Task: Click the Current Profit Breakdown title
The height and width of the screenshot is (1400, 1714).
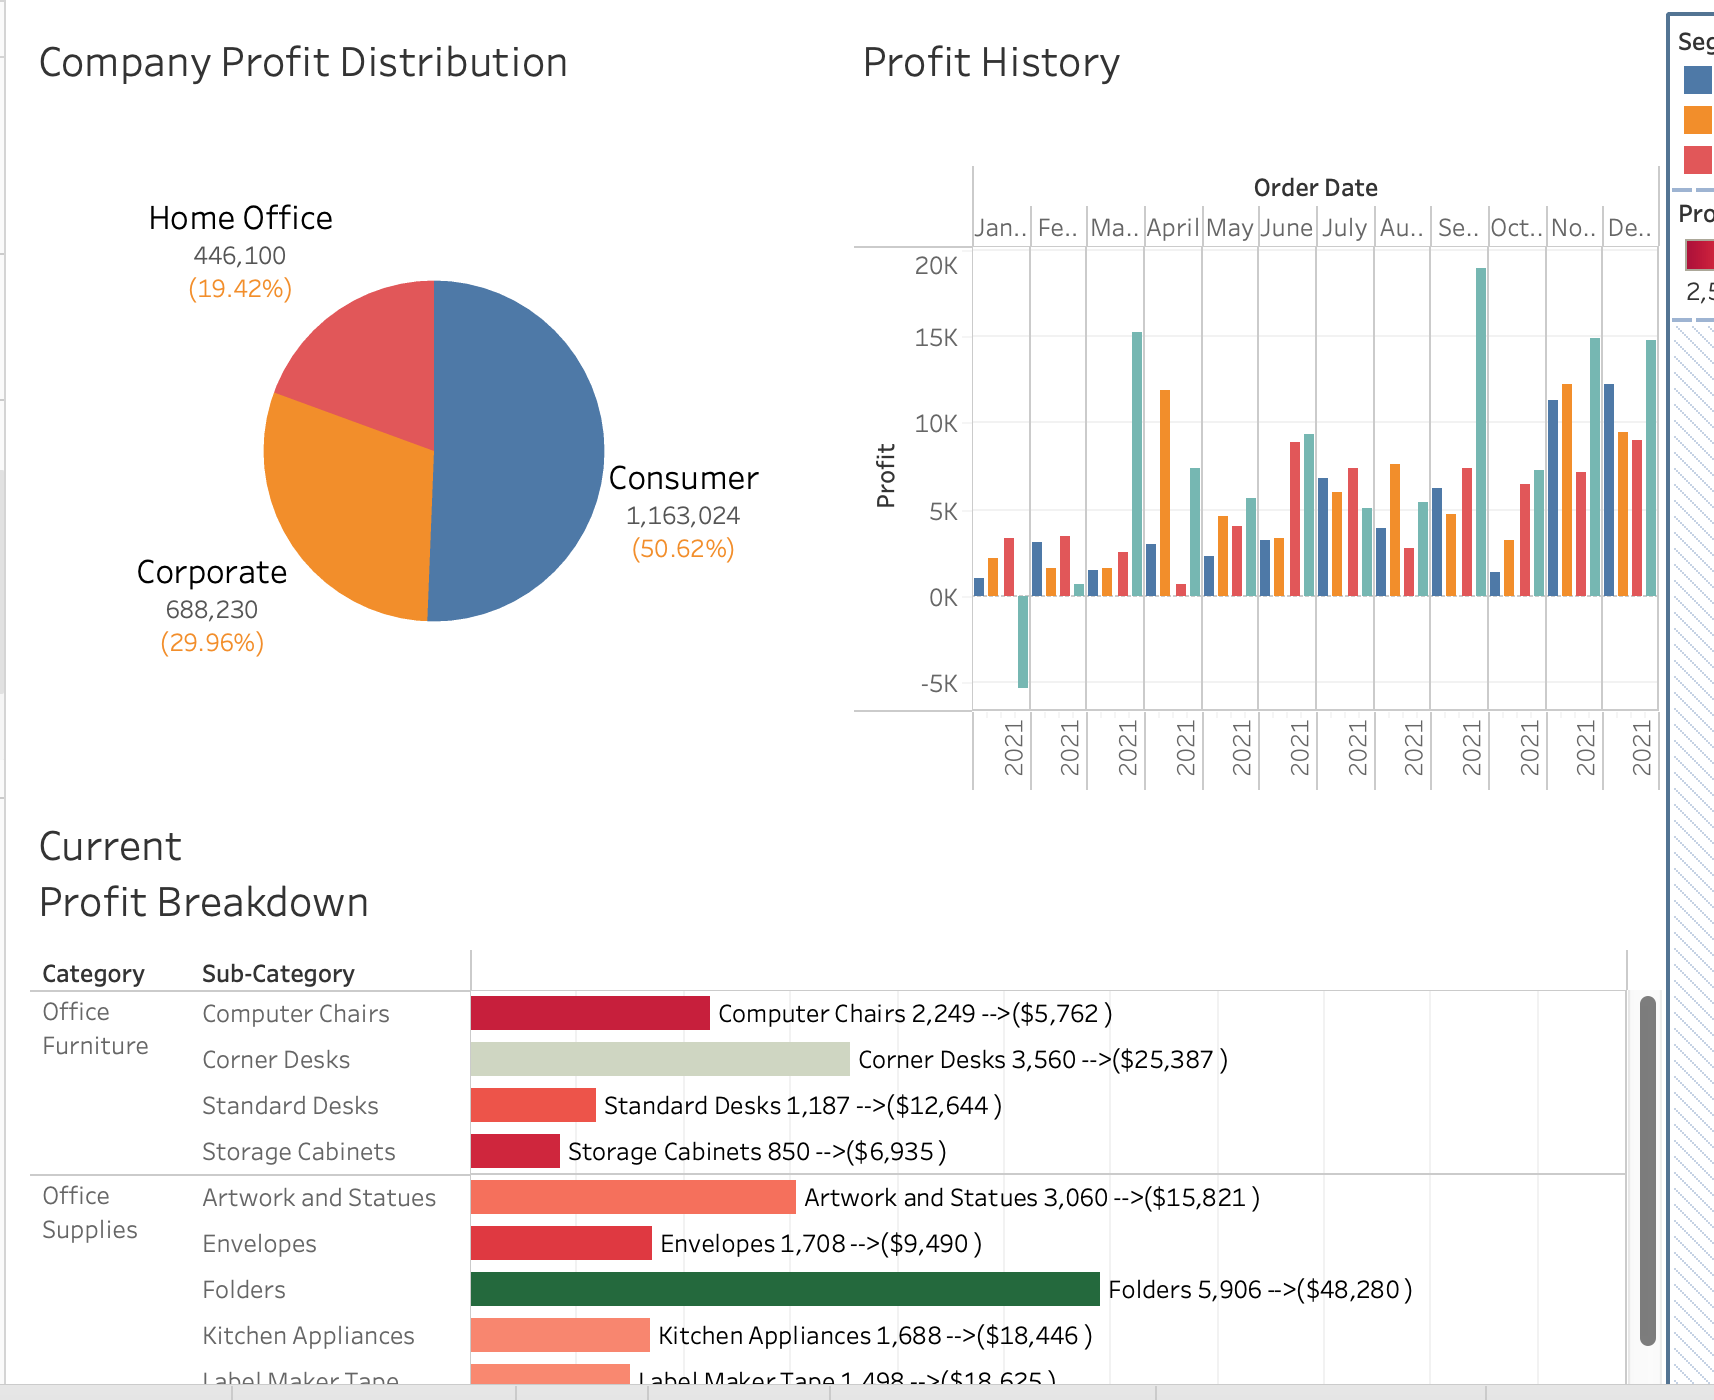Action: coord(203,874)
